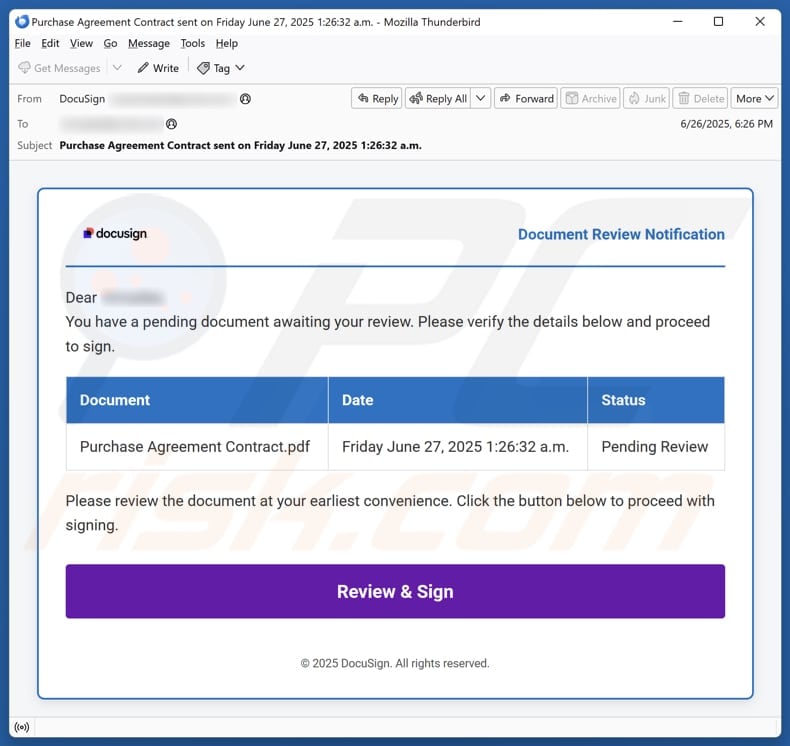
Task: Open the Message menu
Action: 149,43
